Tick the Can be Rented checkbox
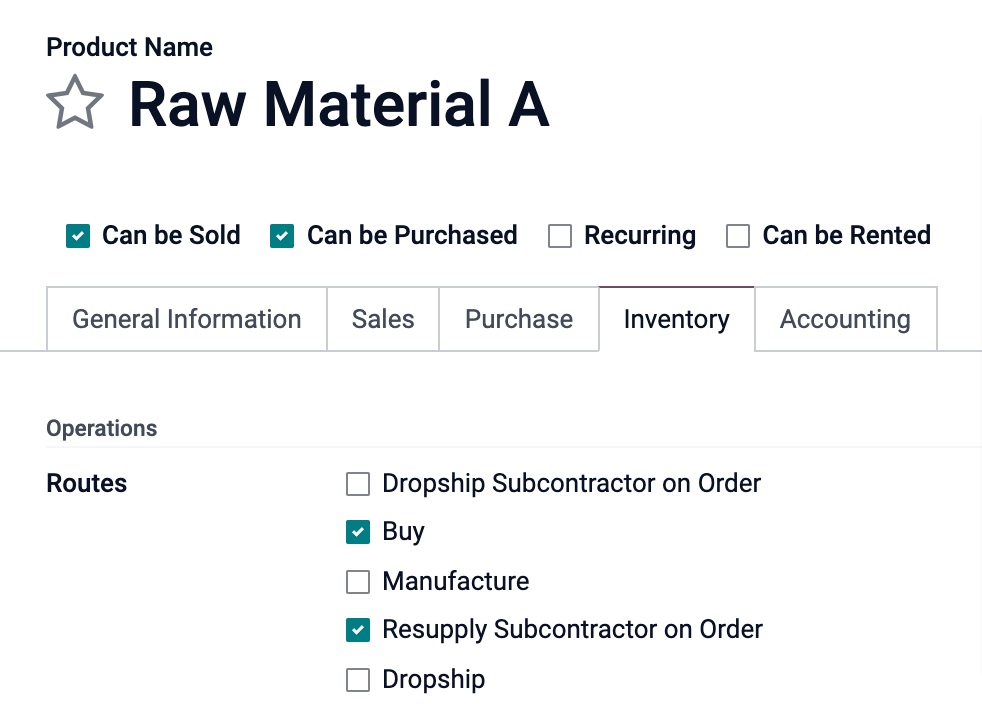Image resolution: width=982 pixels, height=712 pixels. (x=738, y=236)
